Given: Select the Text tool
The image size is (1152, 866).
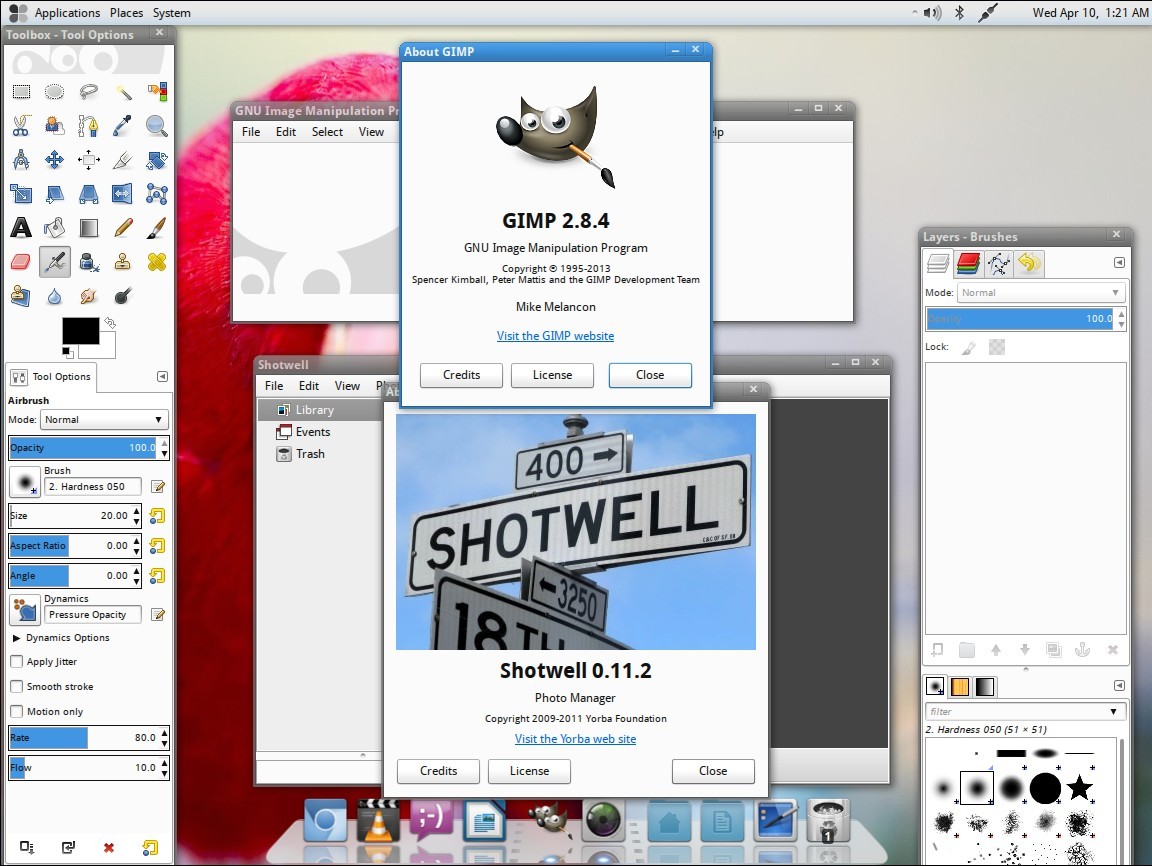Looking at the screenshot, I should [x=21, y=228].
